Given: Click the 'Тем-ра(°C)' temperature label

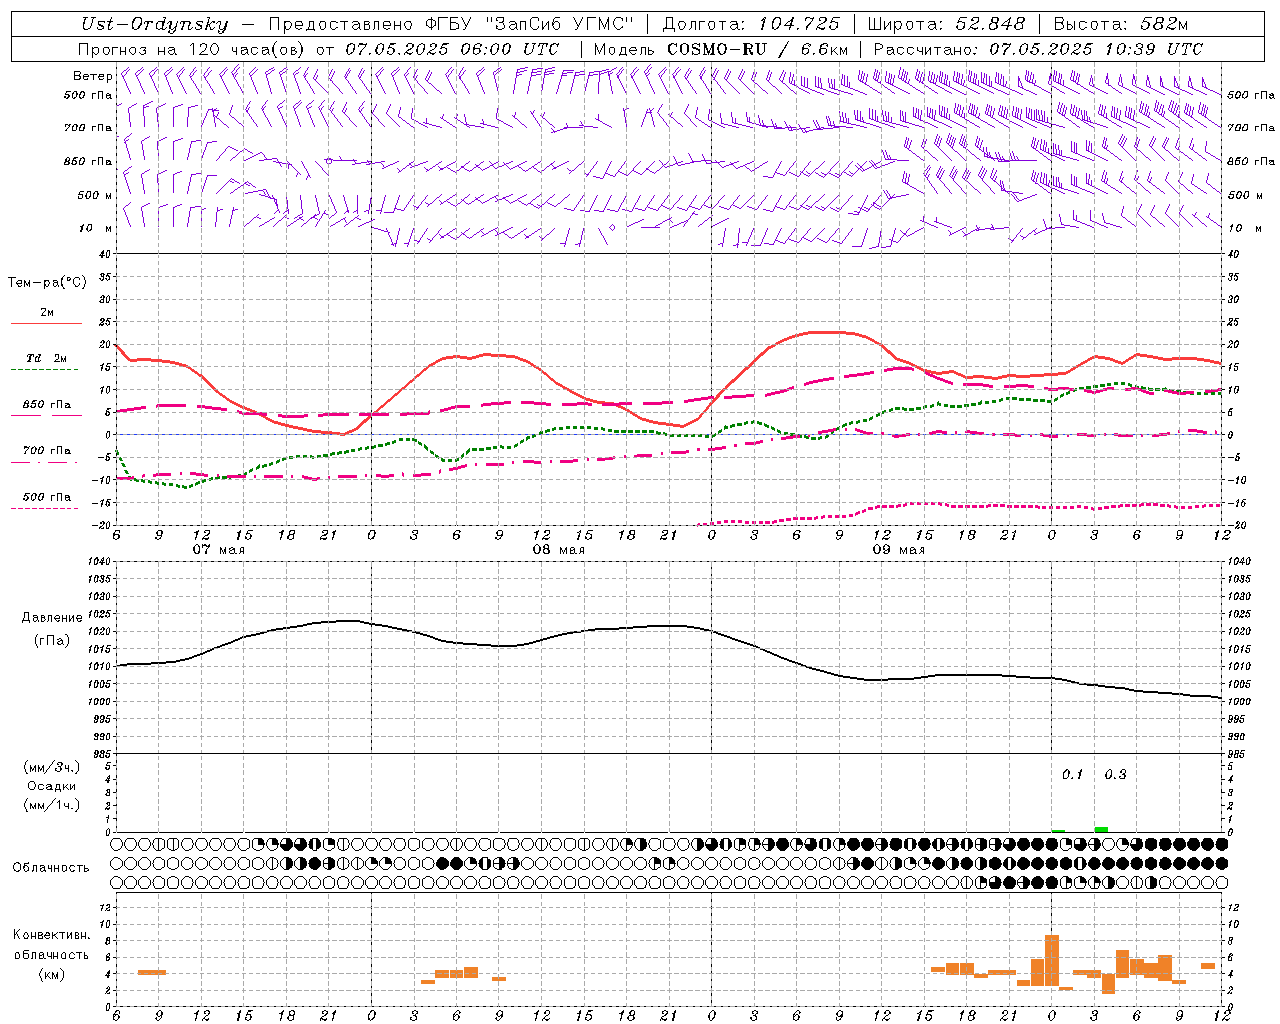Looking at the screenshot, I should pyautogui.click(x=47, y=282).
